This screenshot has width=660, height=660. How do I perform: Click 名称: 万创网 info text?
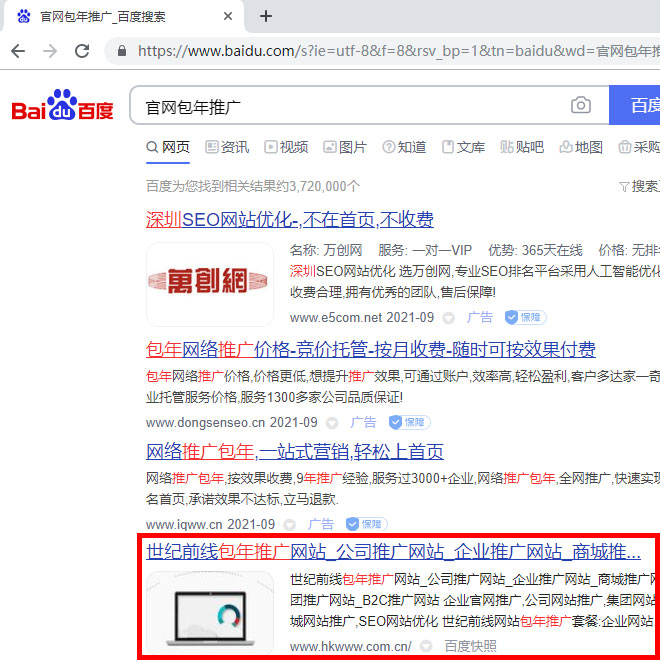326,250
